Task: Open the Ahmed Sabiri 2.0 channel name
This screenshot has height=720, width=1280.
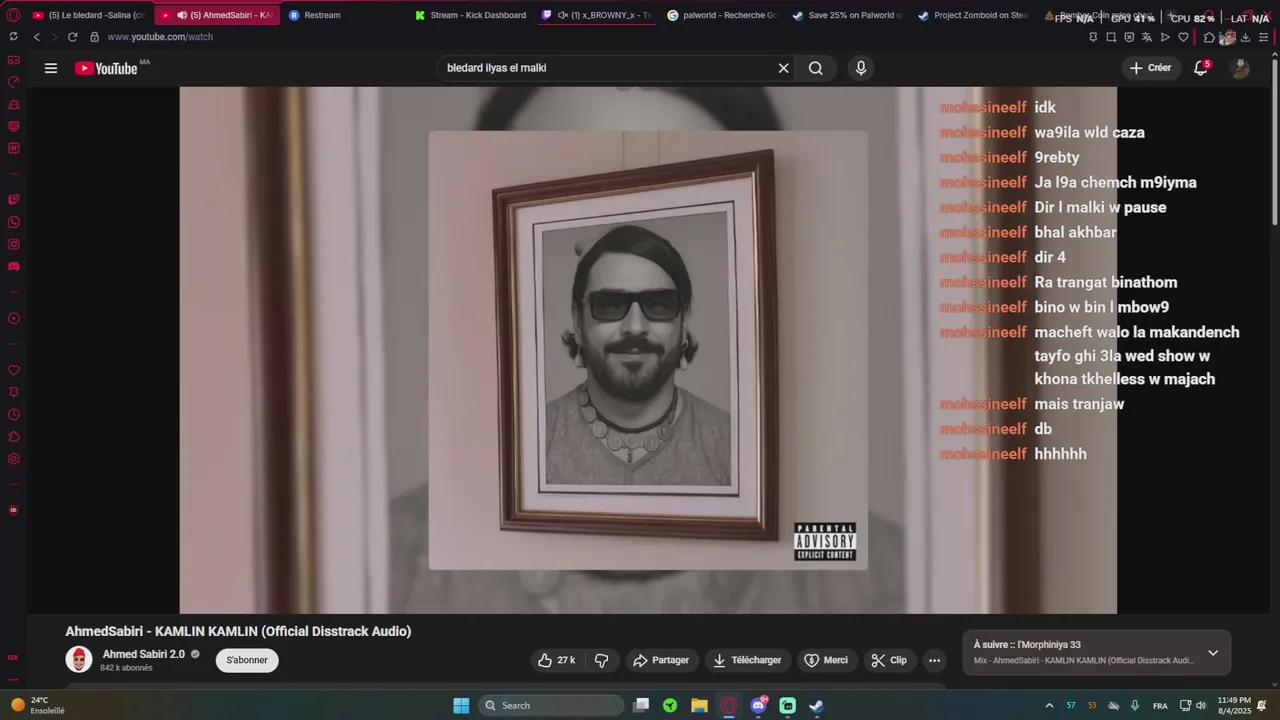Action: (144, 654)
